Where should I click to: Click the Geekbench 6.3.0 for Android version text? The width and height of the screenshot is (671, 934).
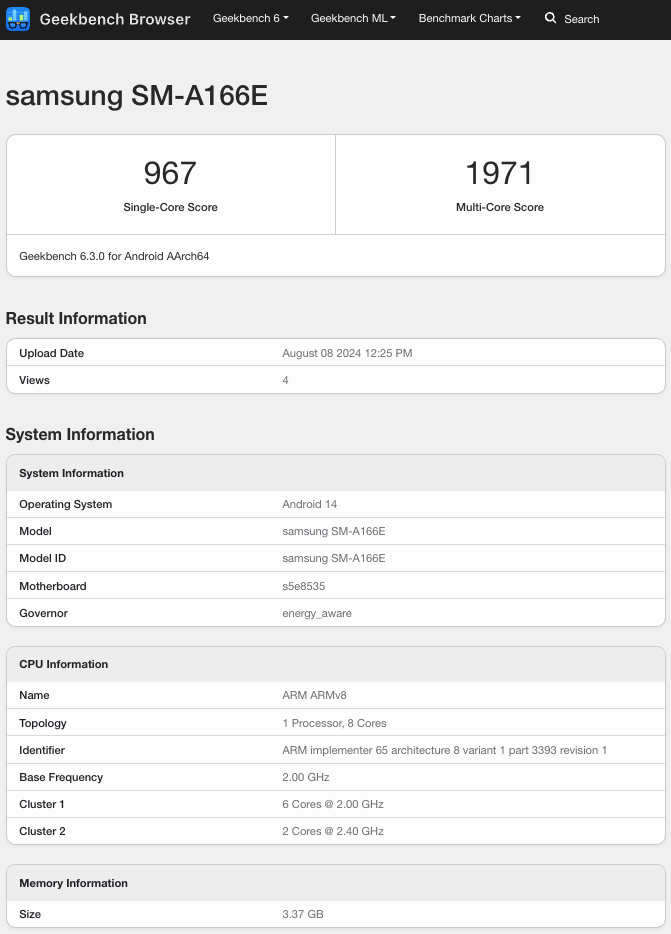coord(114,256)
